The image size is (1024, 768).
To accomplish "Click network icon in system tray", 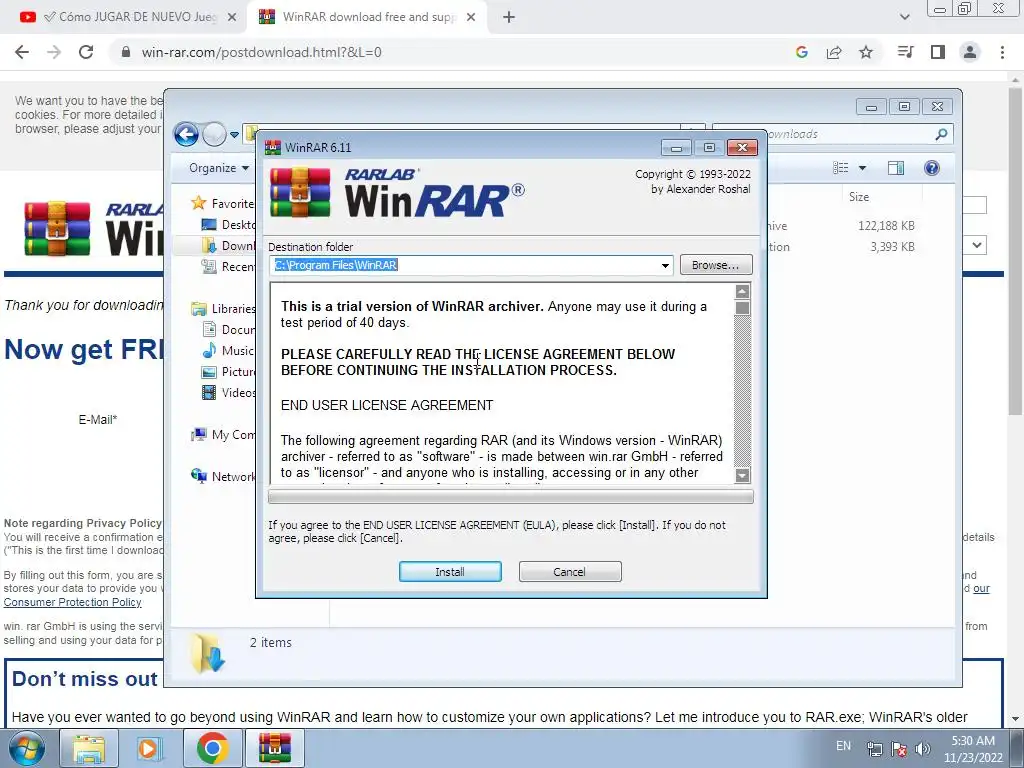I will tap(874, 749).
